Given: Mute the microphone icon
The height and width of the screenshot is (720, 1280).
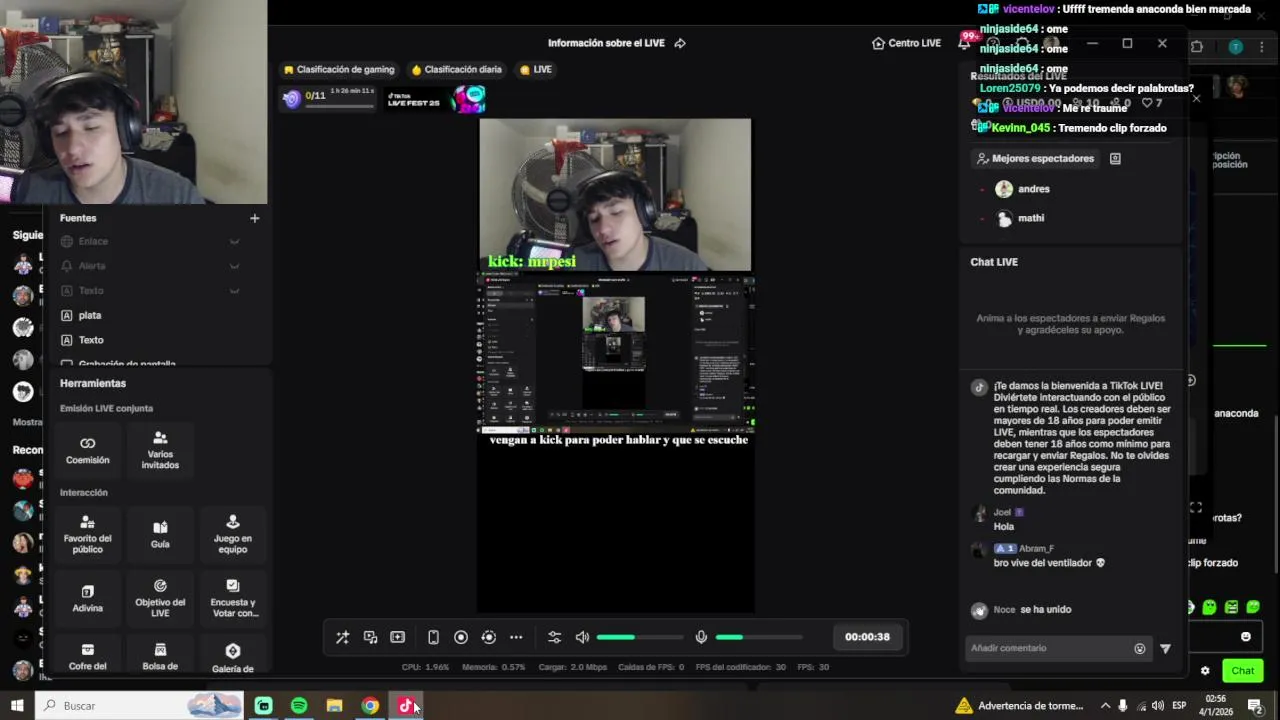Looking at the screenshot, I should coord(701,637).
